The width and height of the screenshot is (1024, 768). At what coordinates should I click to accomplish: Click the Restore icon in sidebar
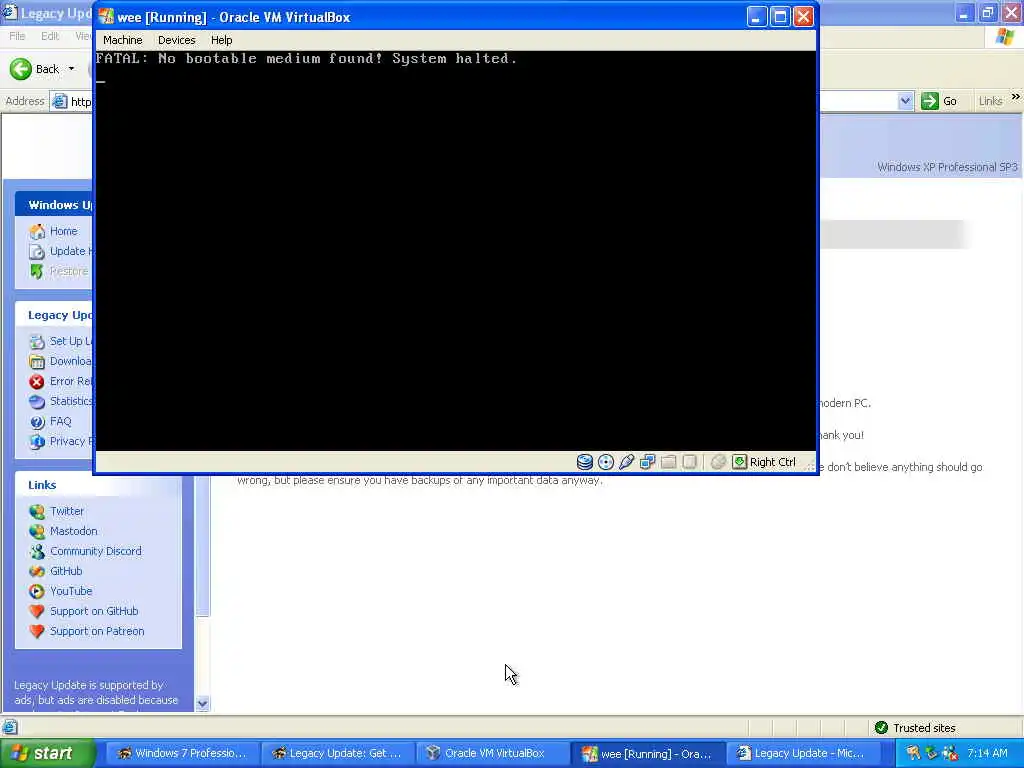pos(37,271)
